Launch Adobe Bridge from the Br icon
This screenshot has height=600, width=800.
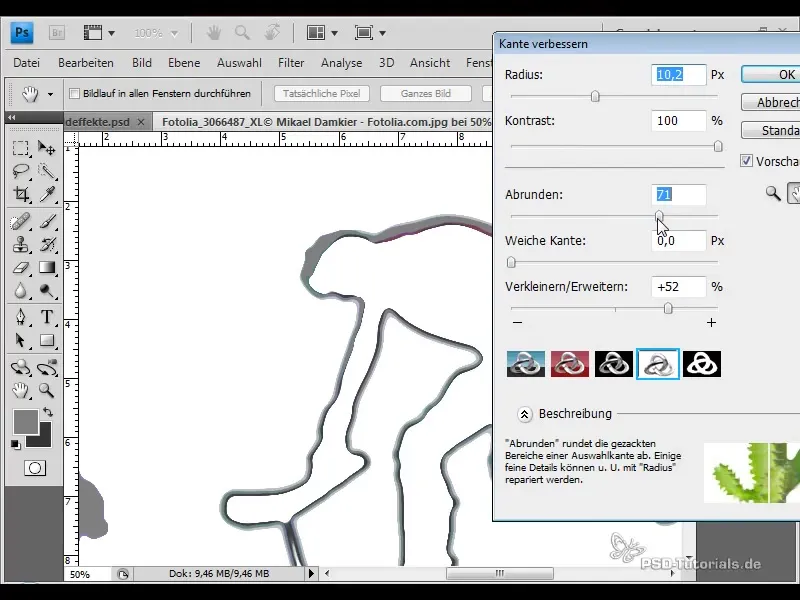[x=57, y=33]
